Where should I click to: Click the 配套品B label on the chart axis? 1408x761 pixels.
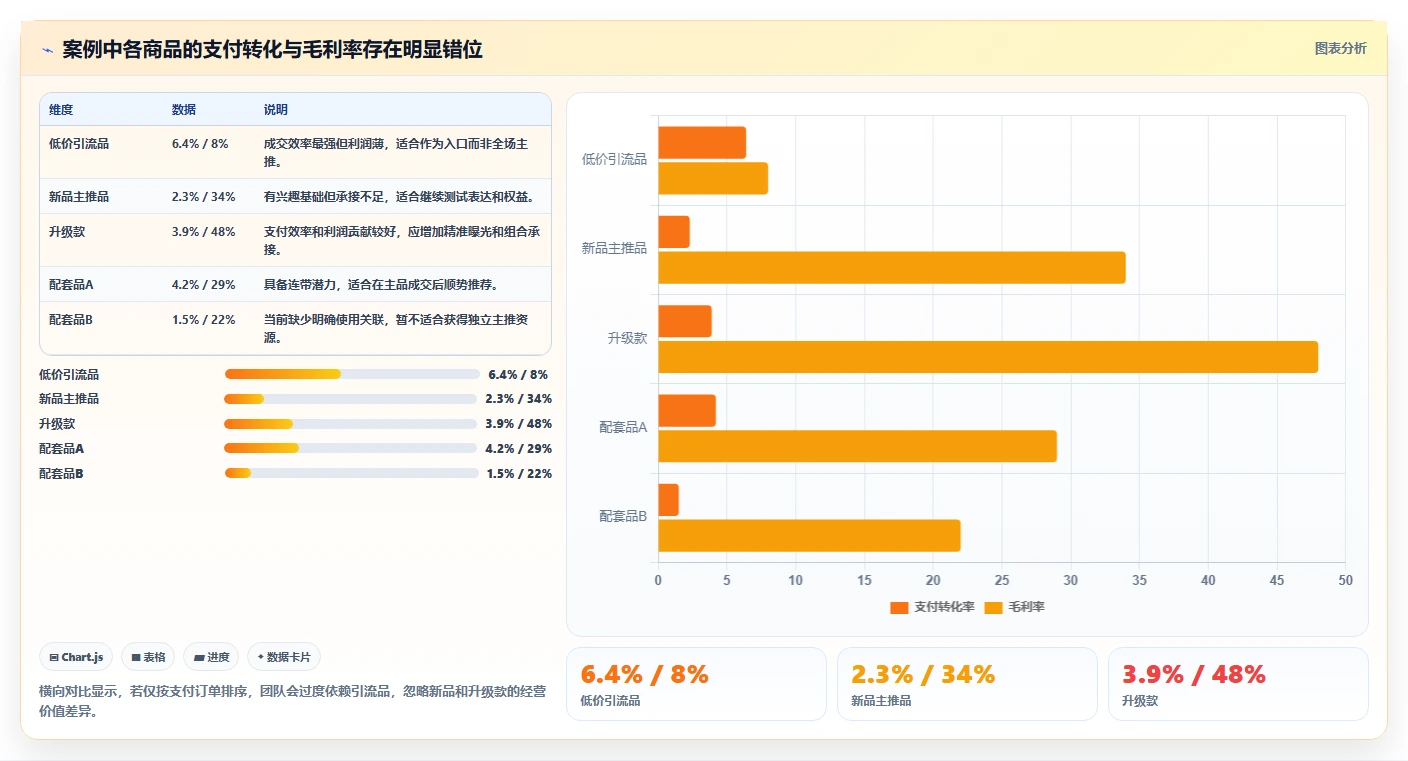pyautogui.click(x=623, y=516)
